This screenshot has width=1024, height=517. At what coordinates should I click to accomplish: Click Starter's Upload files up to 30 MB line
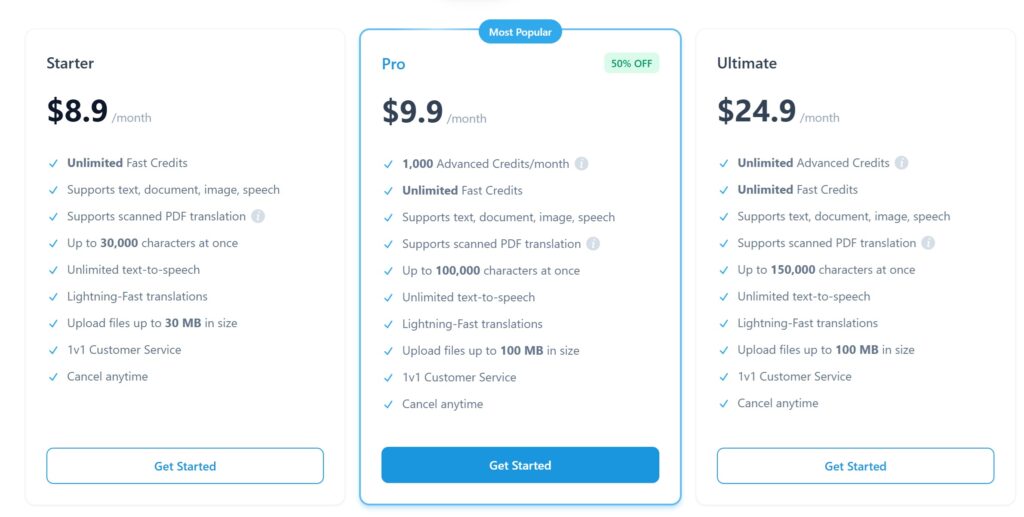click(152, 323)
